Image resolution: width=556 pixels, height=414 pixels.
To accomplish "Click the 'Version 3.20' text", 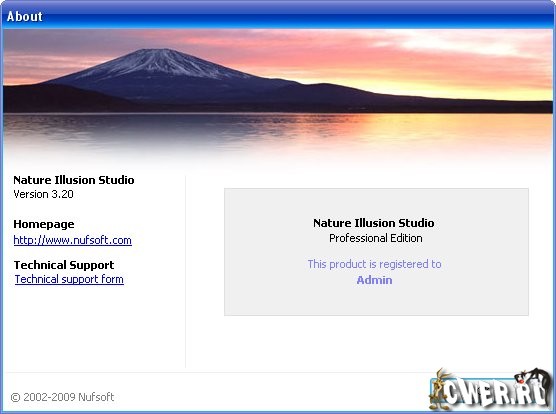I will pos(43,194).
